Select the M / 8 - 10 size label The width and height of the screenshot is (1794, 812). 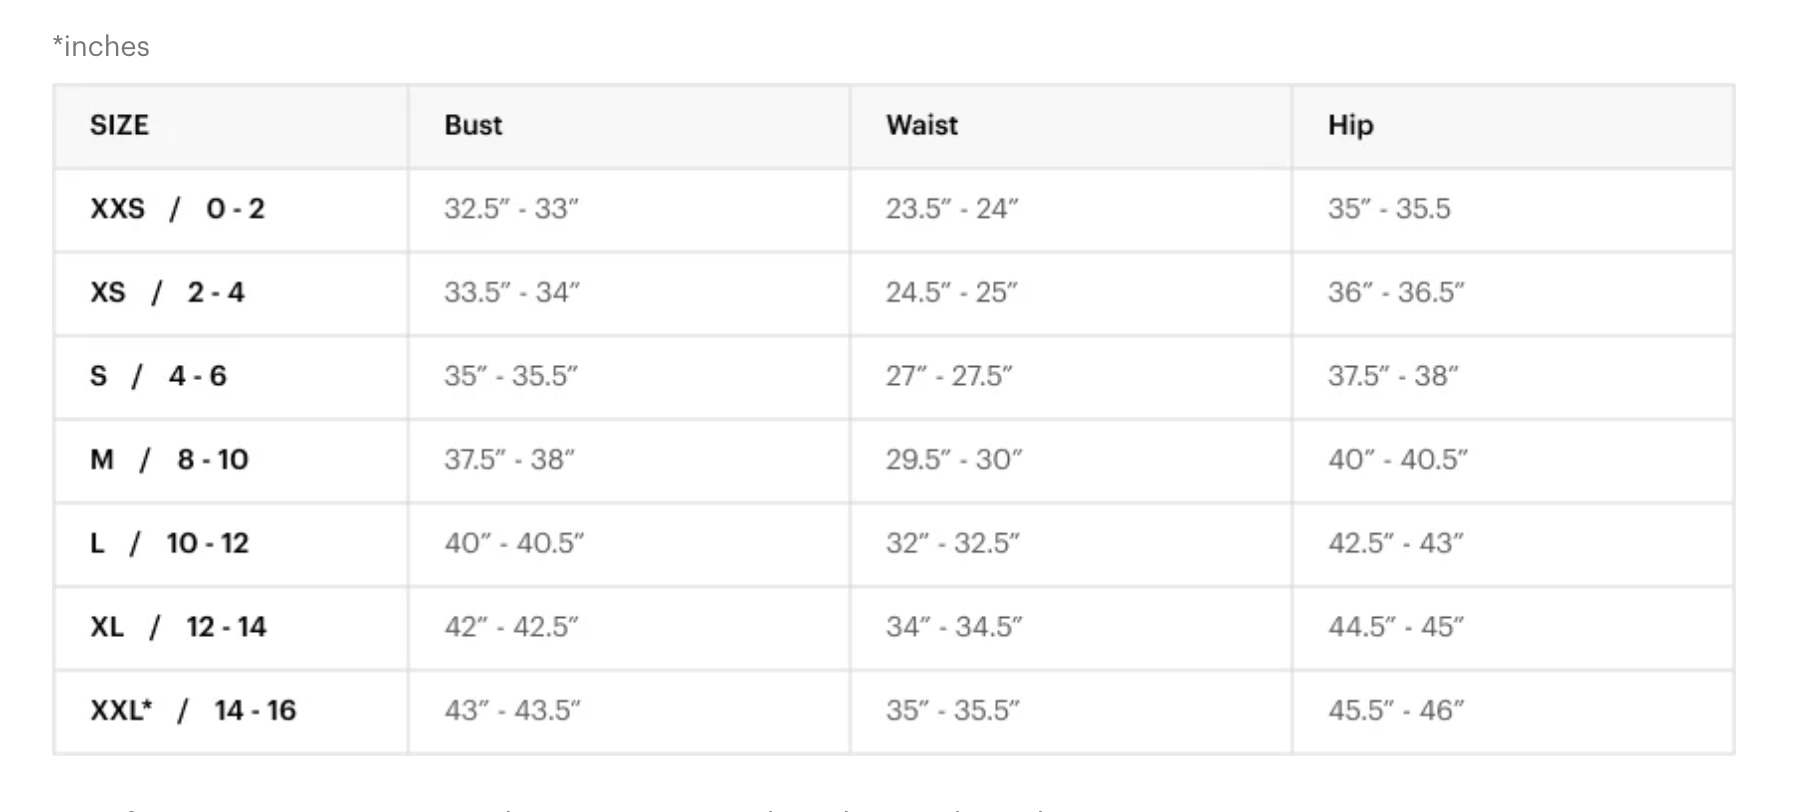(x=169, y=460)
